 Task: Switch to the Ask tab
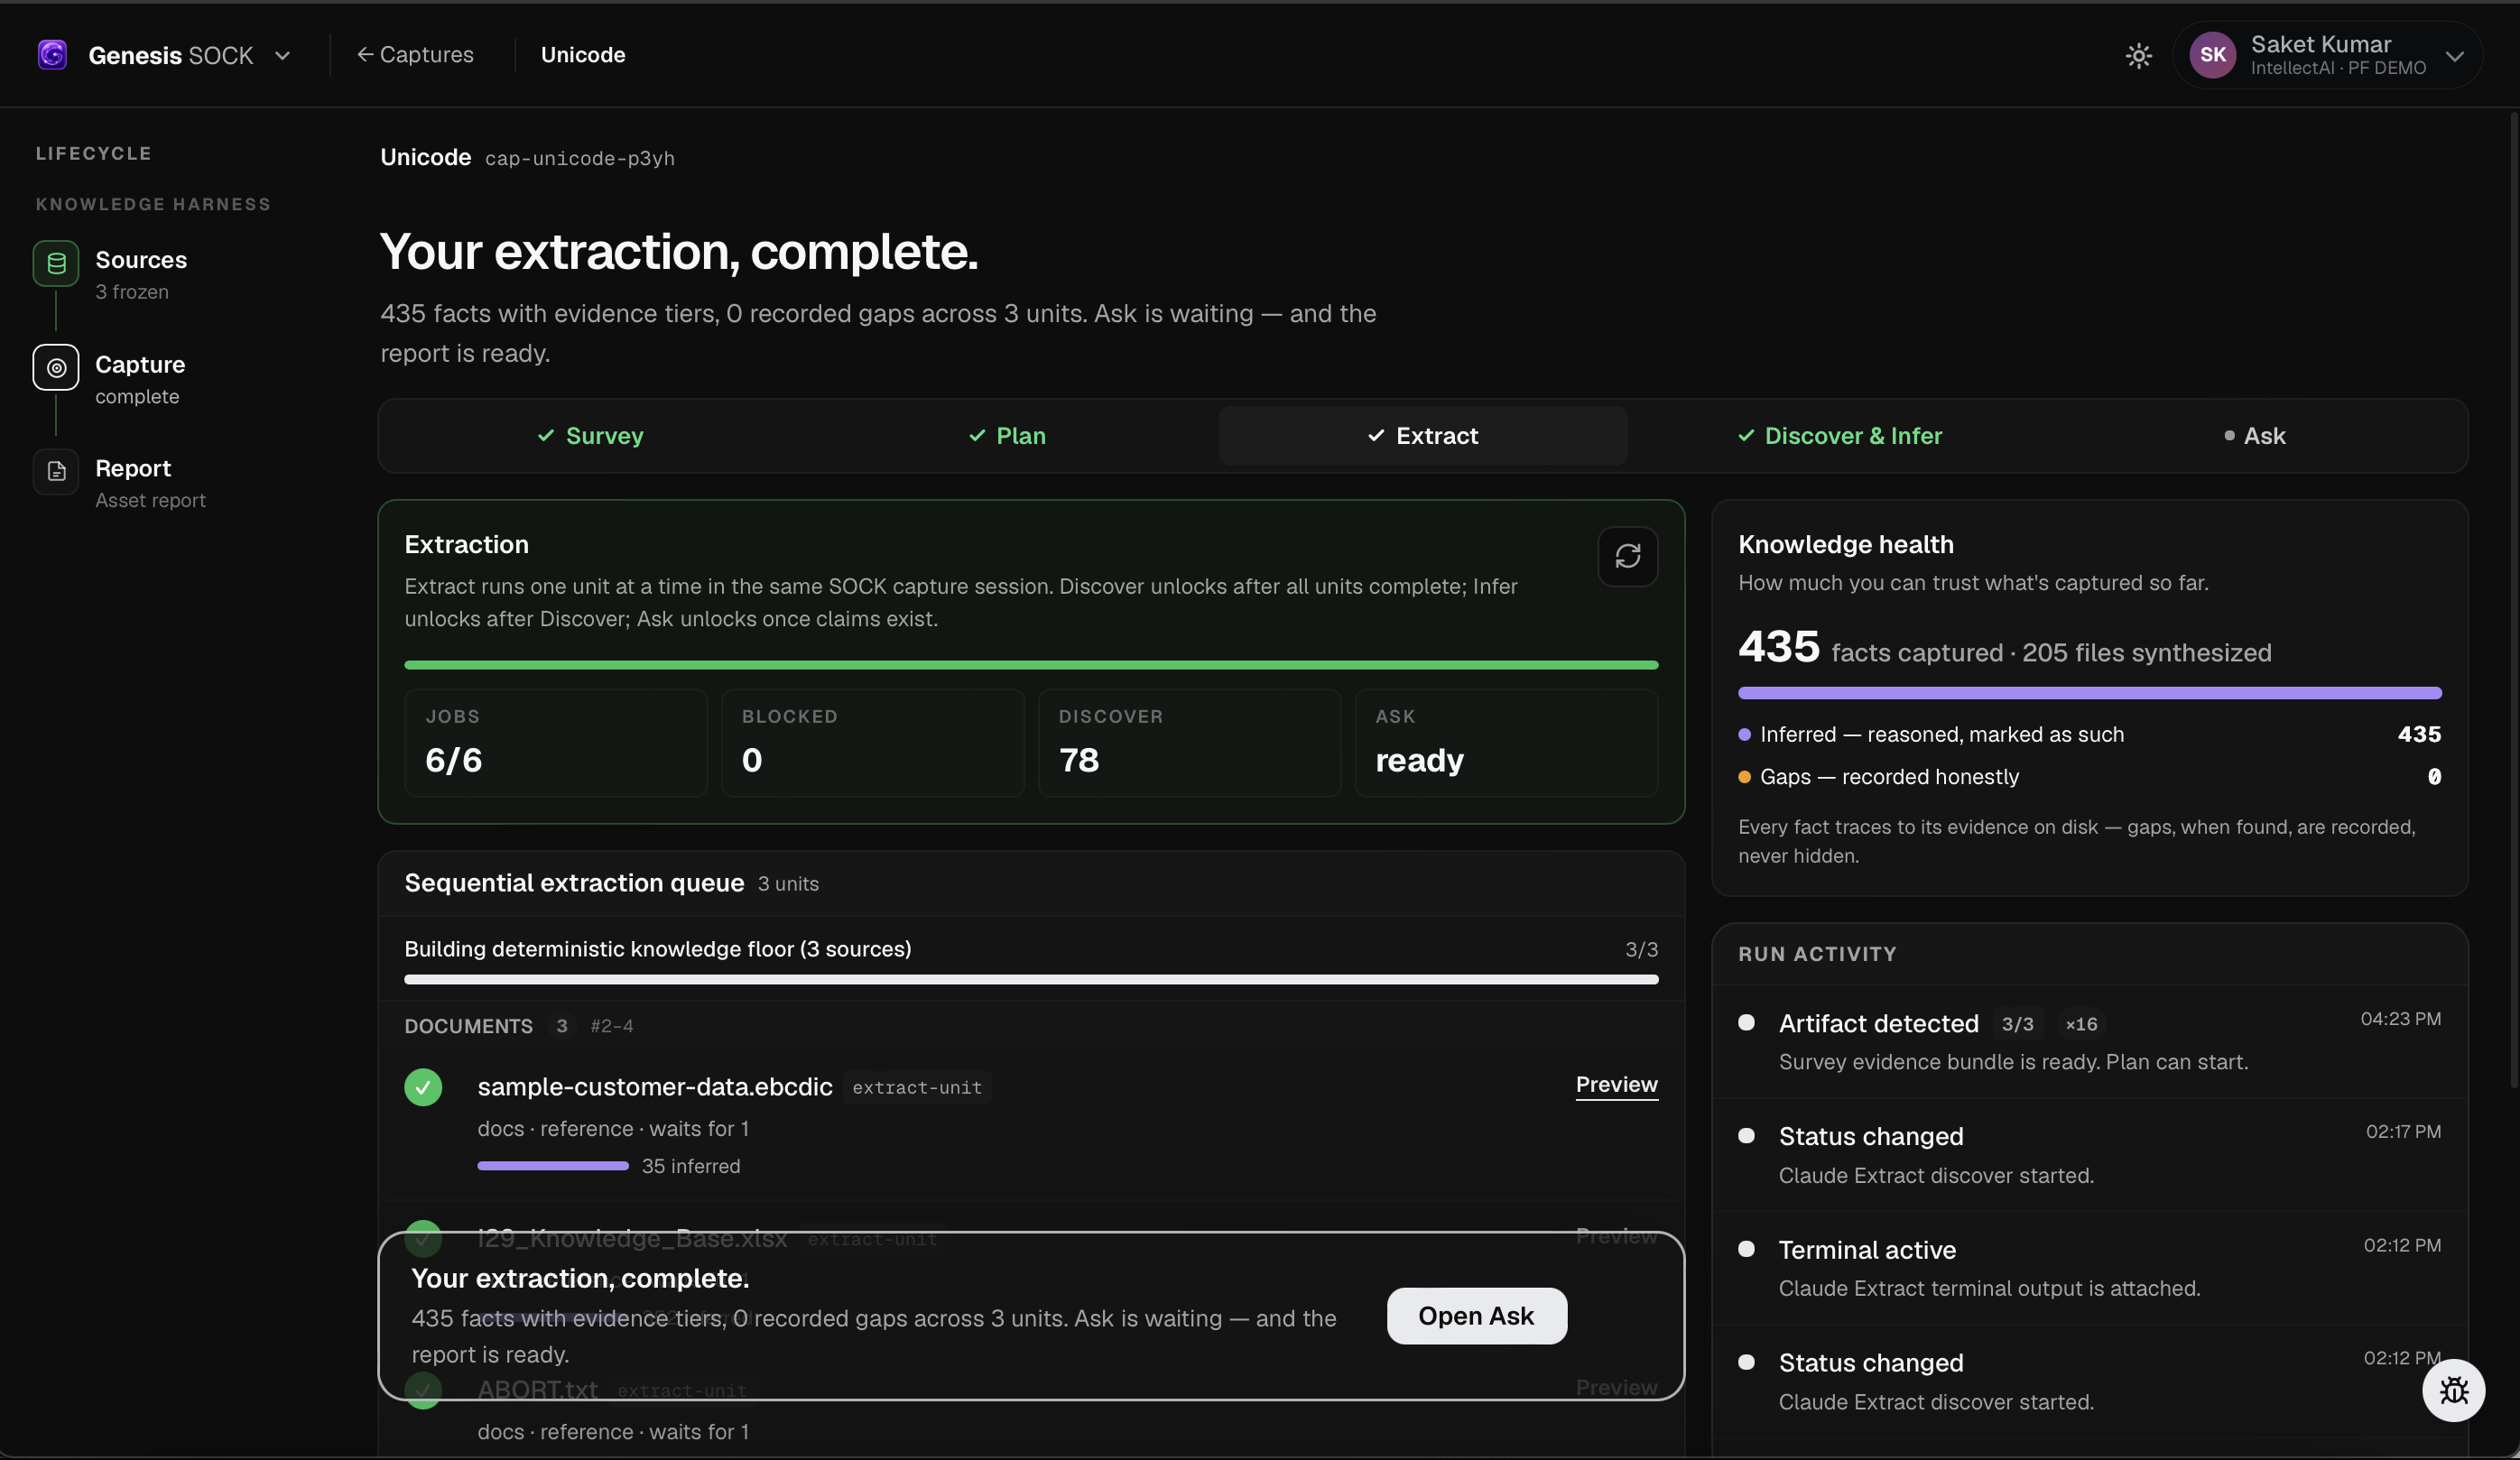[x=2255, y=435]
